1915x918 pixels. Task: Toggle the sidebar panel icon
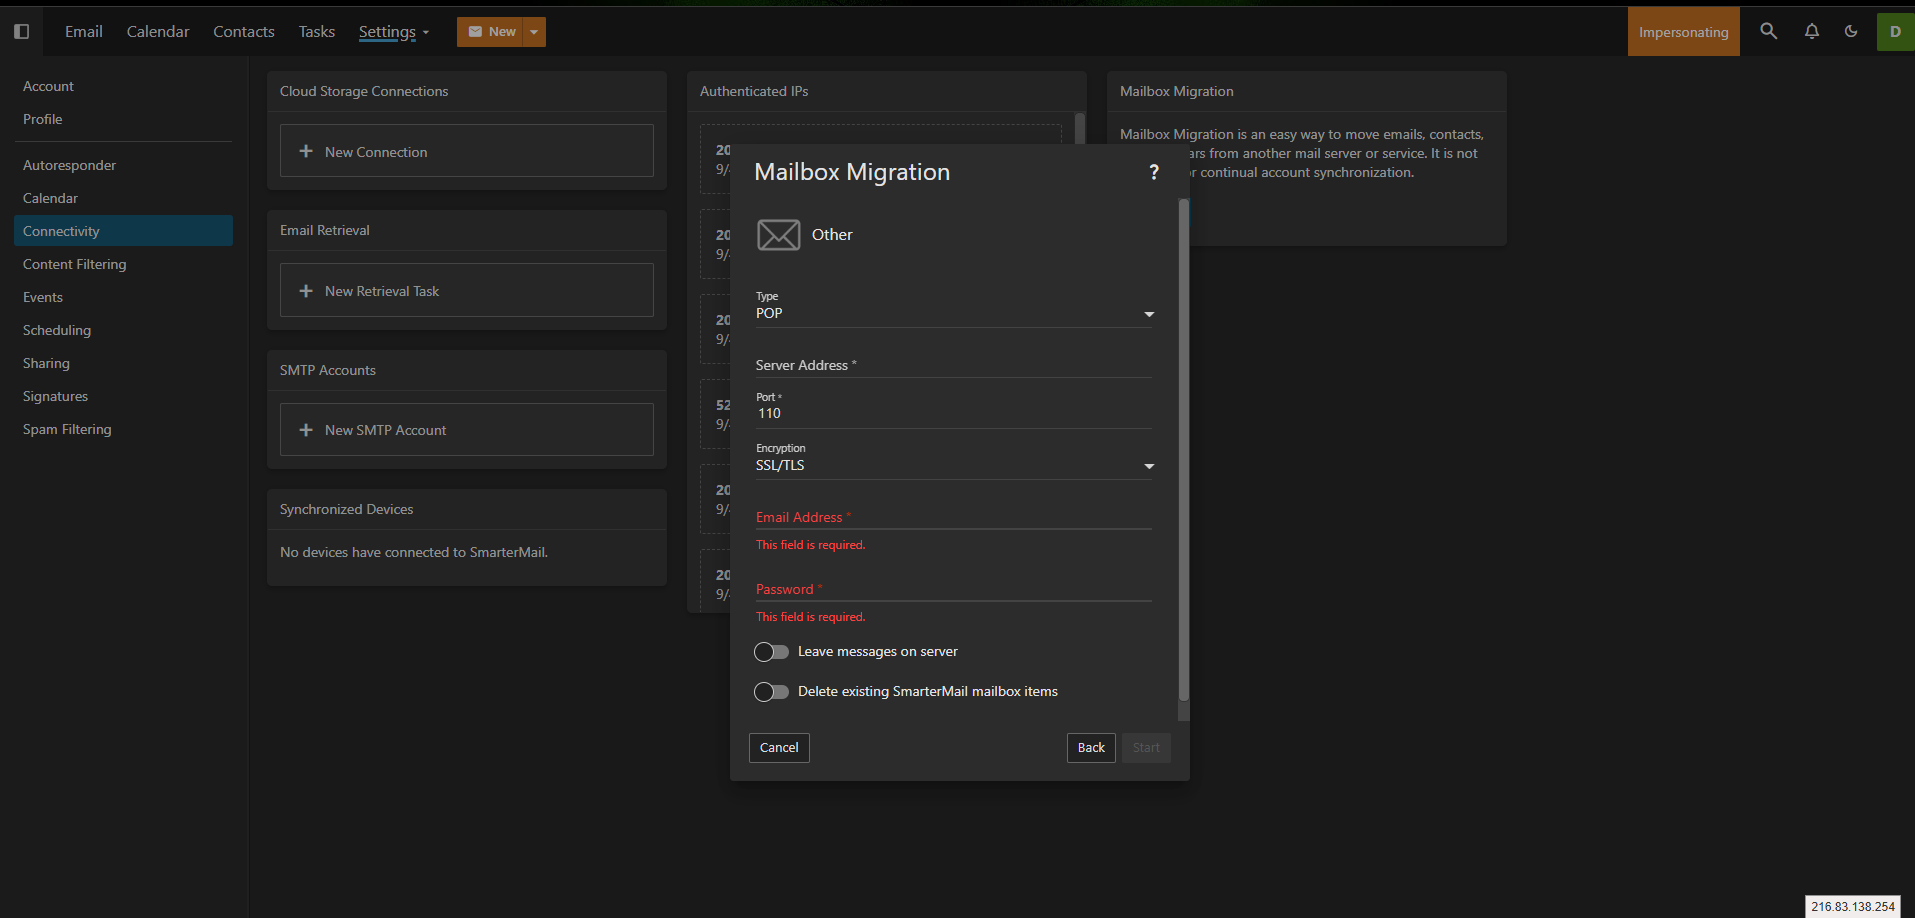(21, 32)
